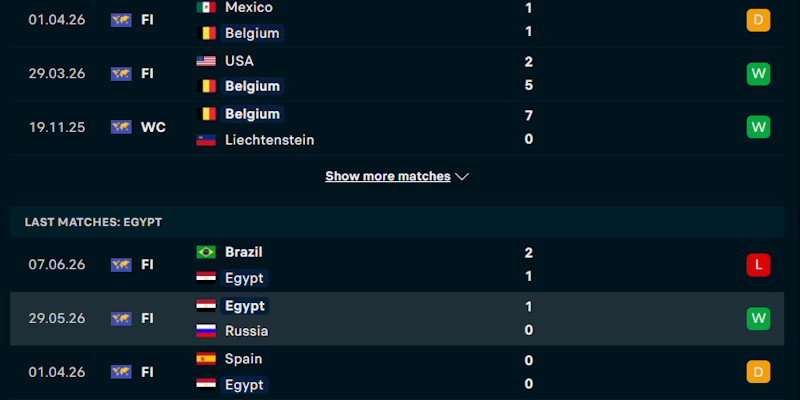
Task: Expand the list with the Show more matches chevron
Action: coord(462,177)
